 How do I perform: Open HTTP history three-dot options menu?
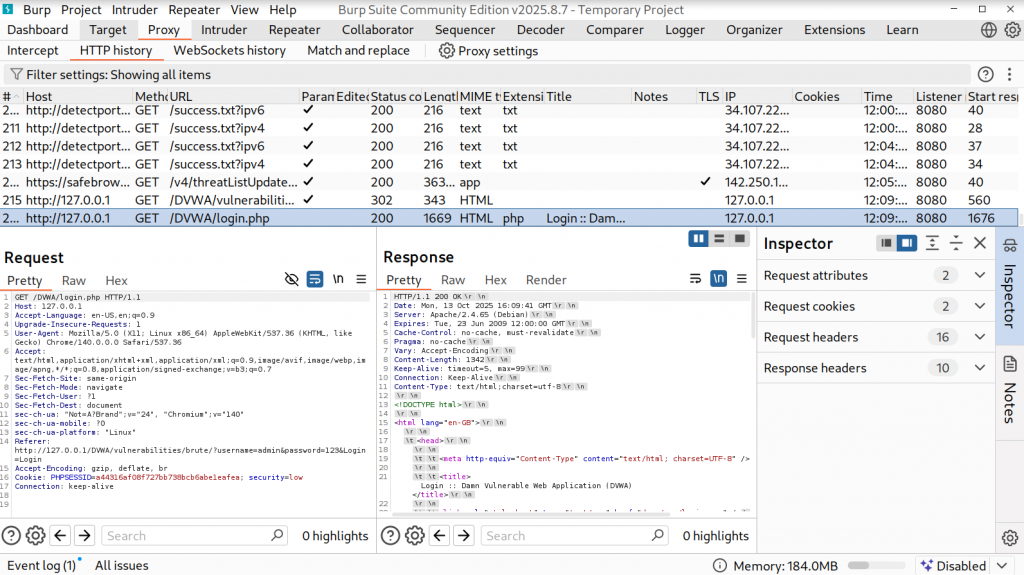[x=1009, y=74]
